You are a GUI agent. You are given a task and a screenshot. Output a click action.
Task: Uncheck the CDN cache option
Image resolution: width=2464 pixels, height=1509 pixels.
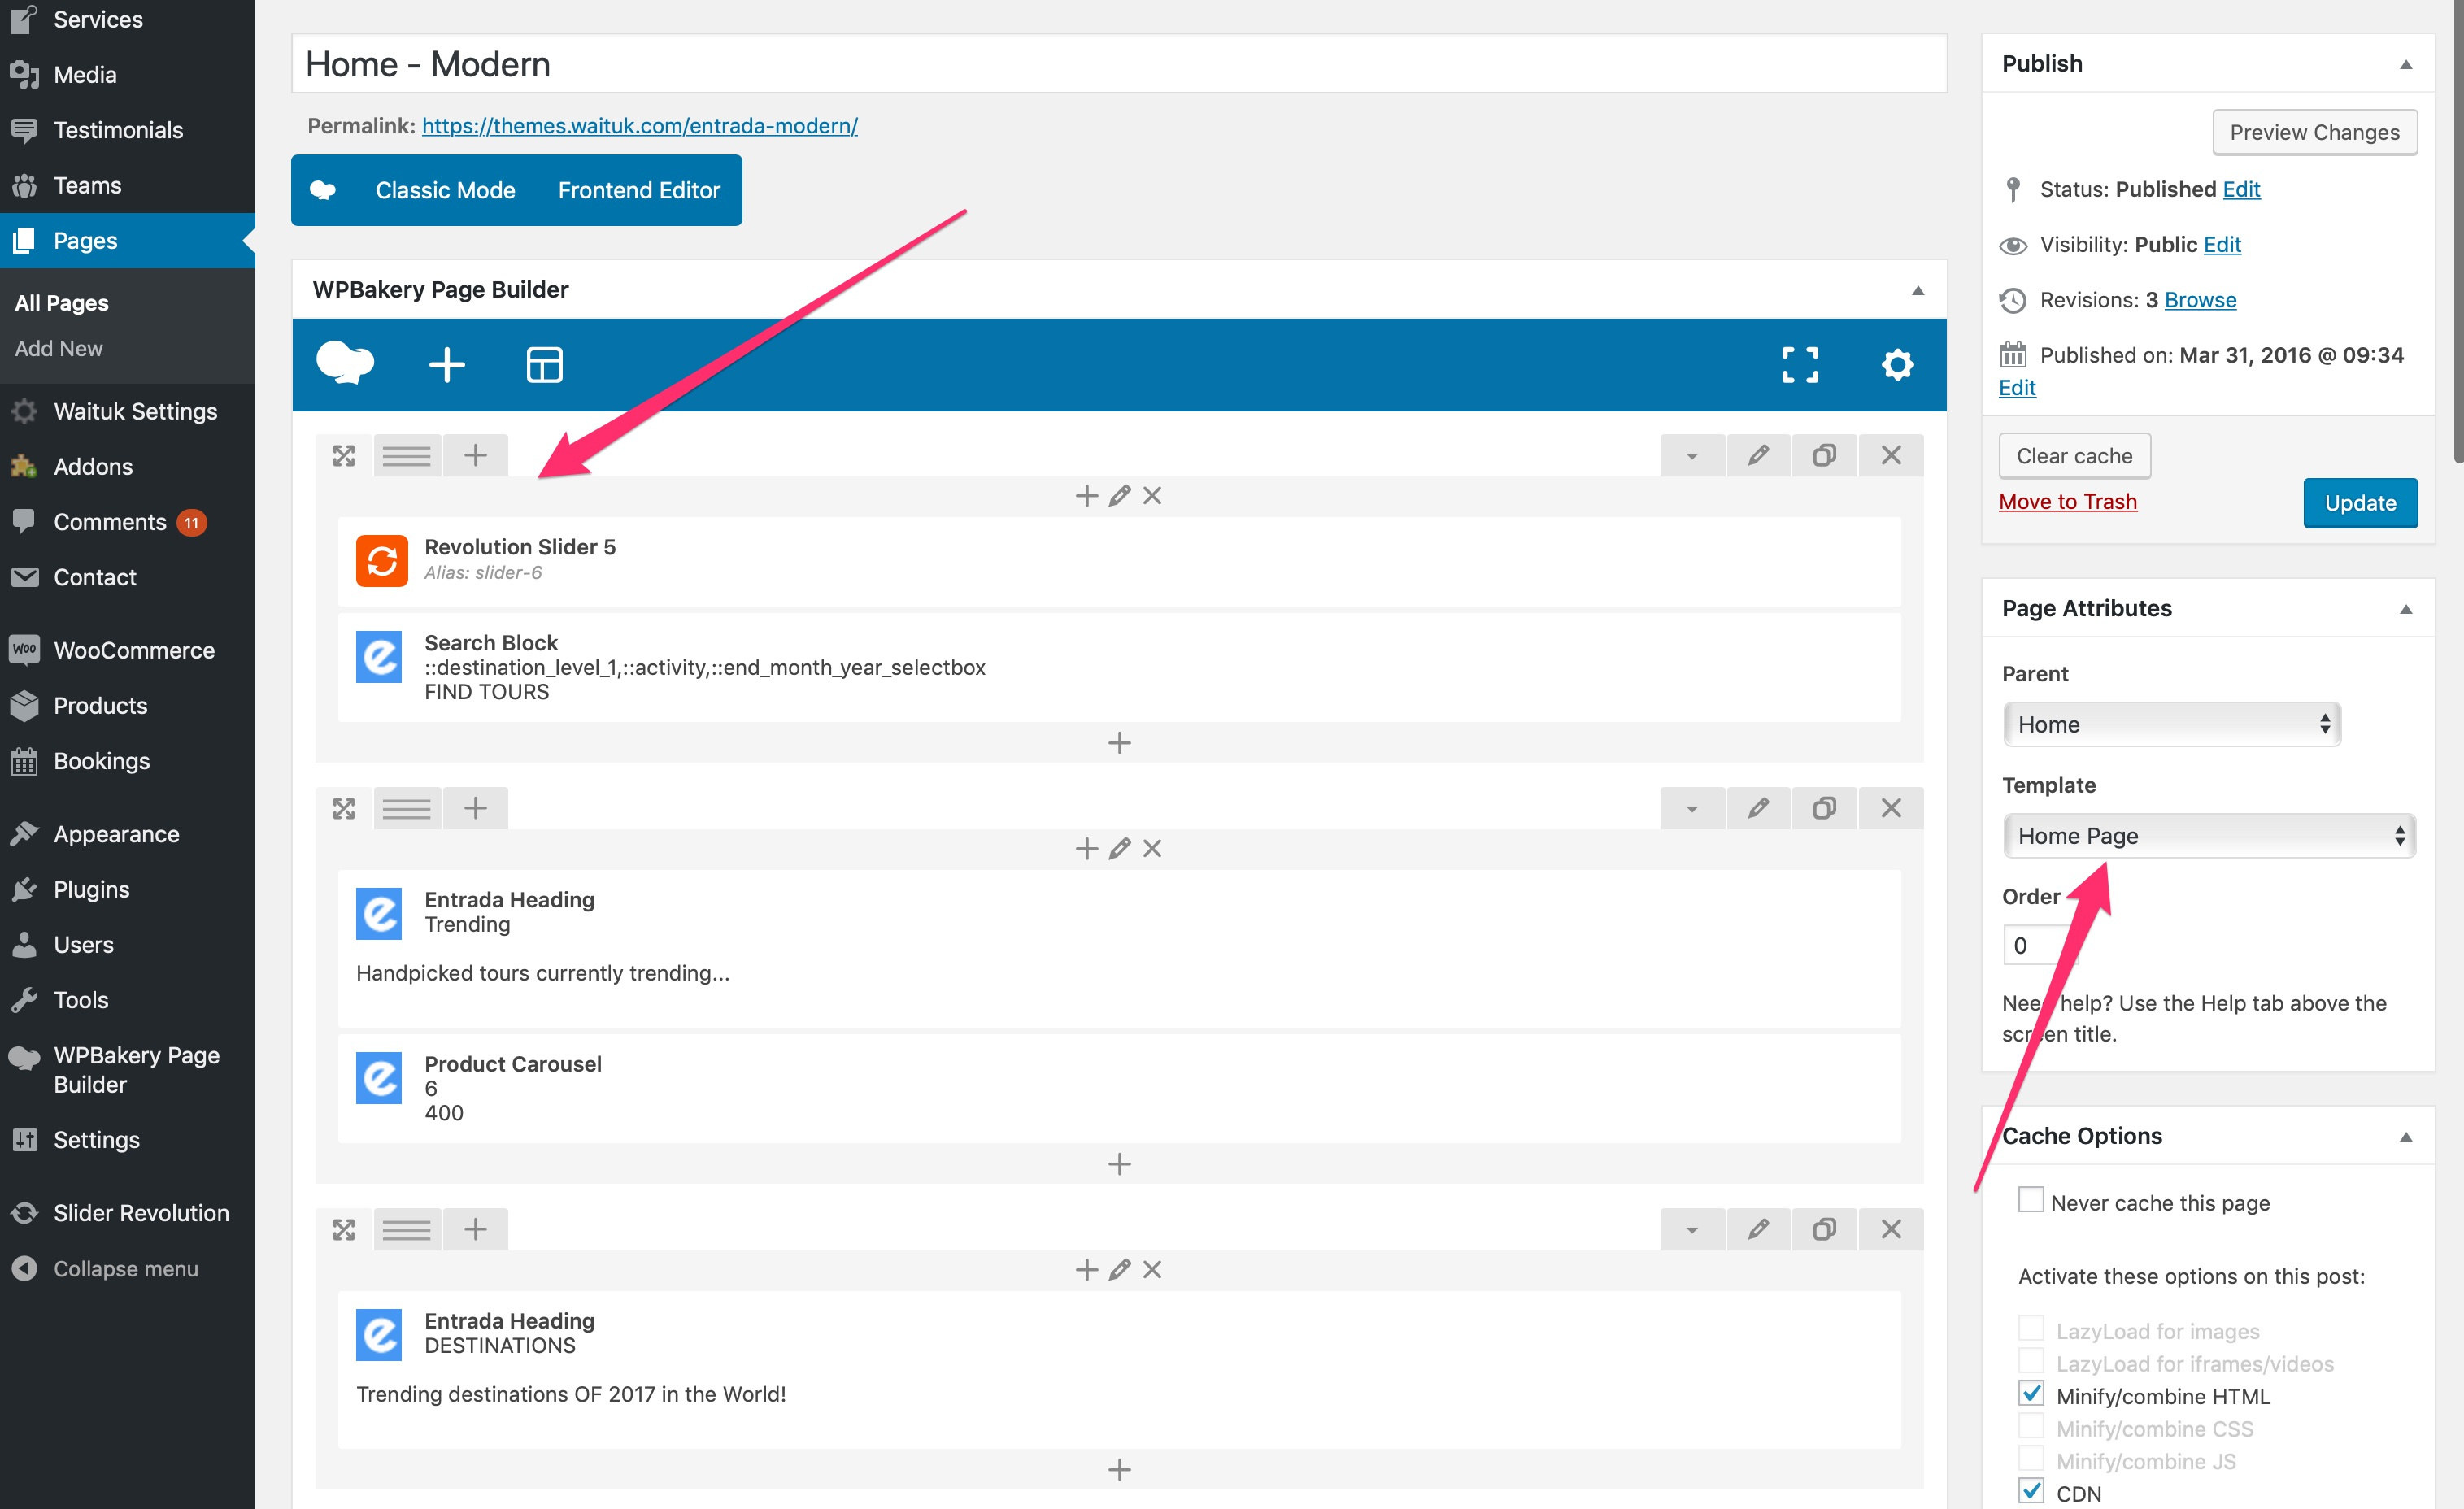2030,1490
